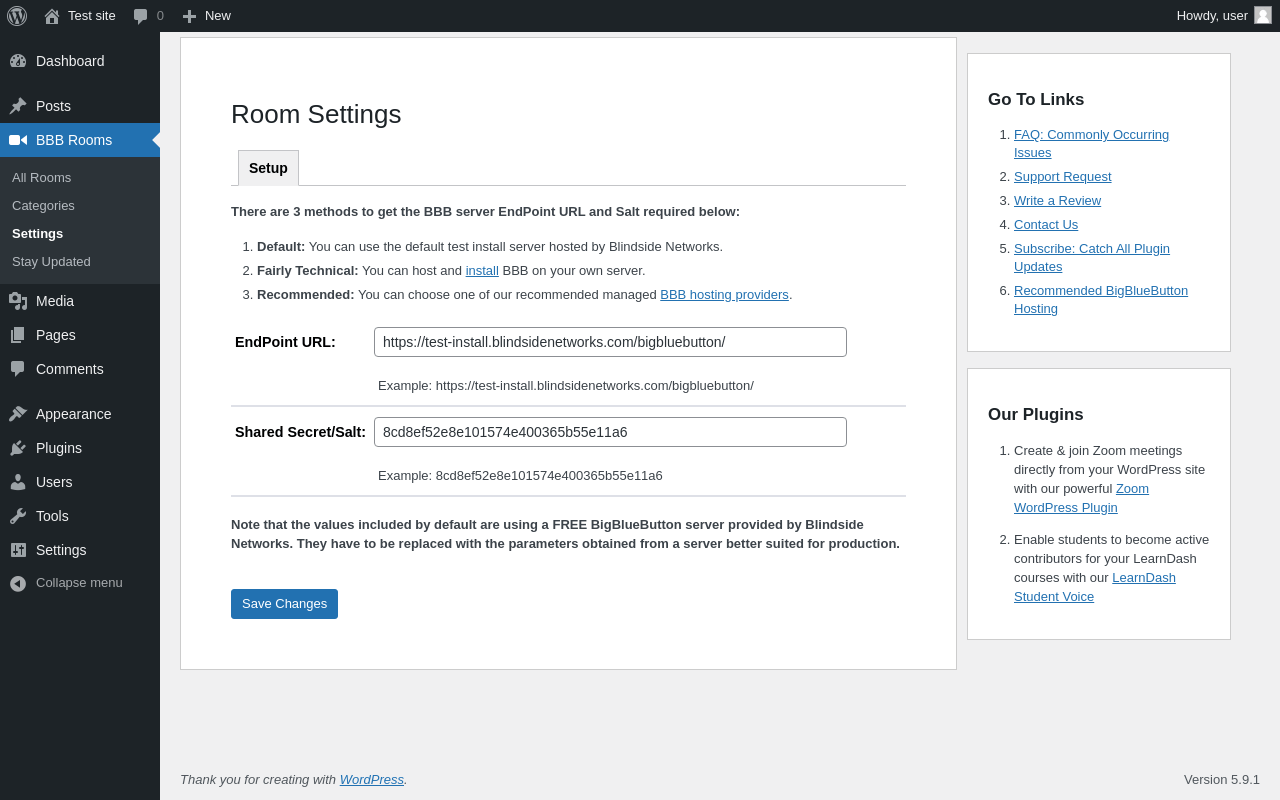Image resolution: width=1280 pixels, height=800 pixels.
Task: Open the Media library icon
Action: pyautogui.click(x=18, y=301)
